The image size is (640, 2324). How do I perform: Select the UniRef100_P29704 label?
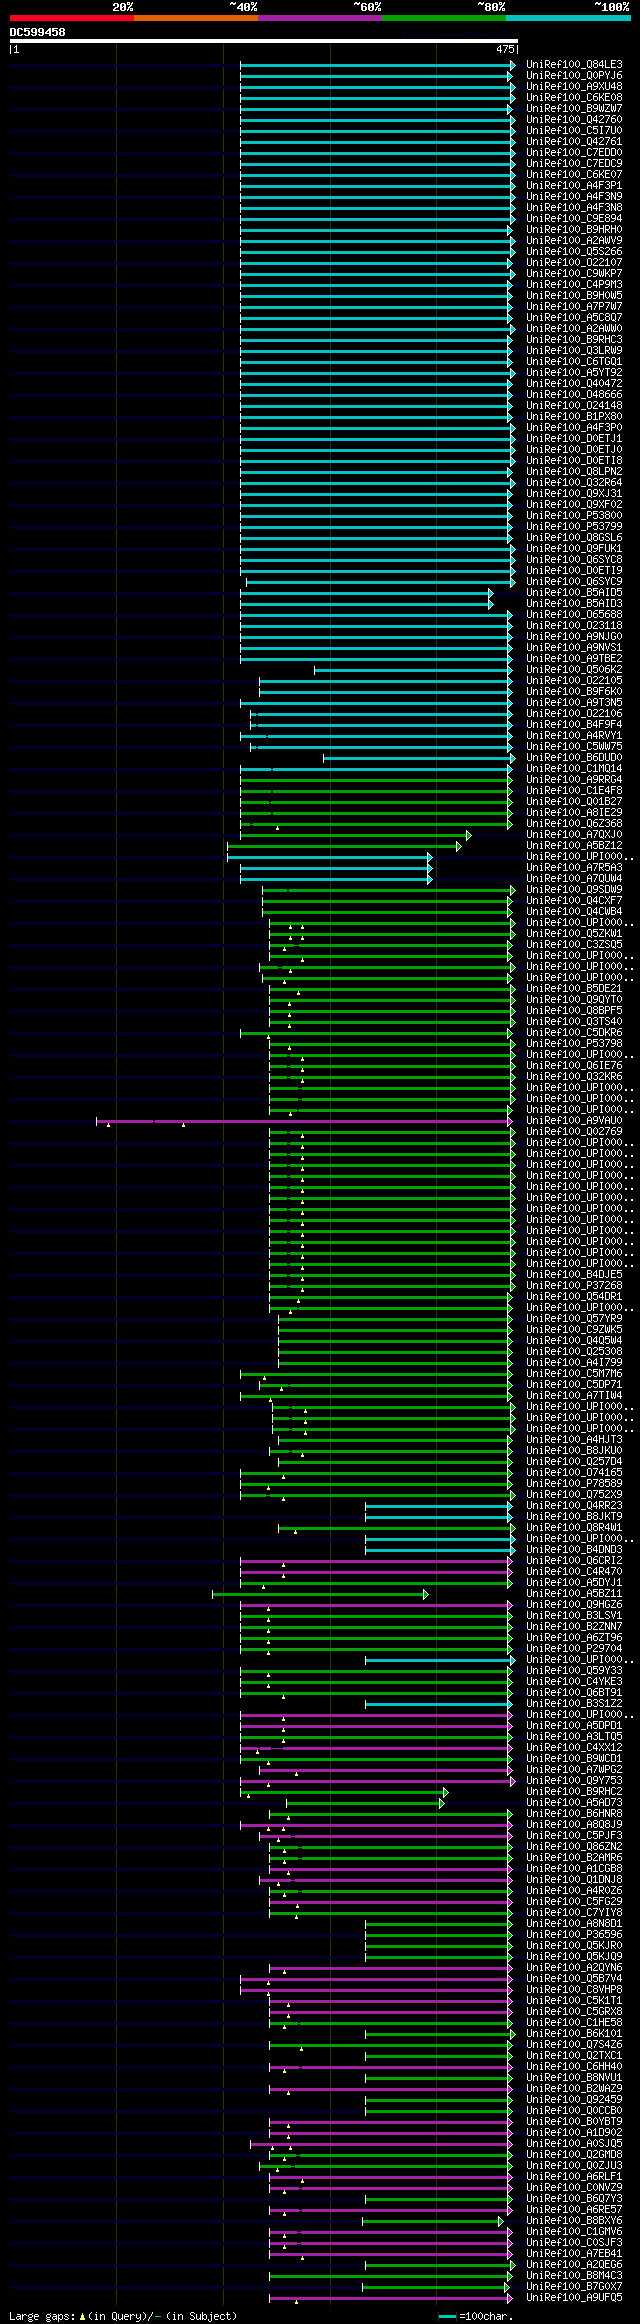[574, 1649]
